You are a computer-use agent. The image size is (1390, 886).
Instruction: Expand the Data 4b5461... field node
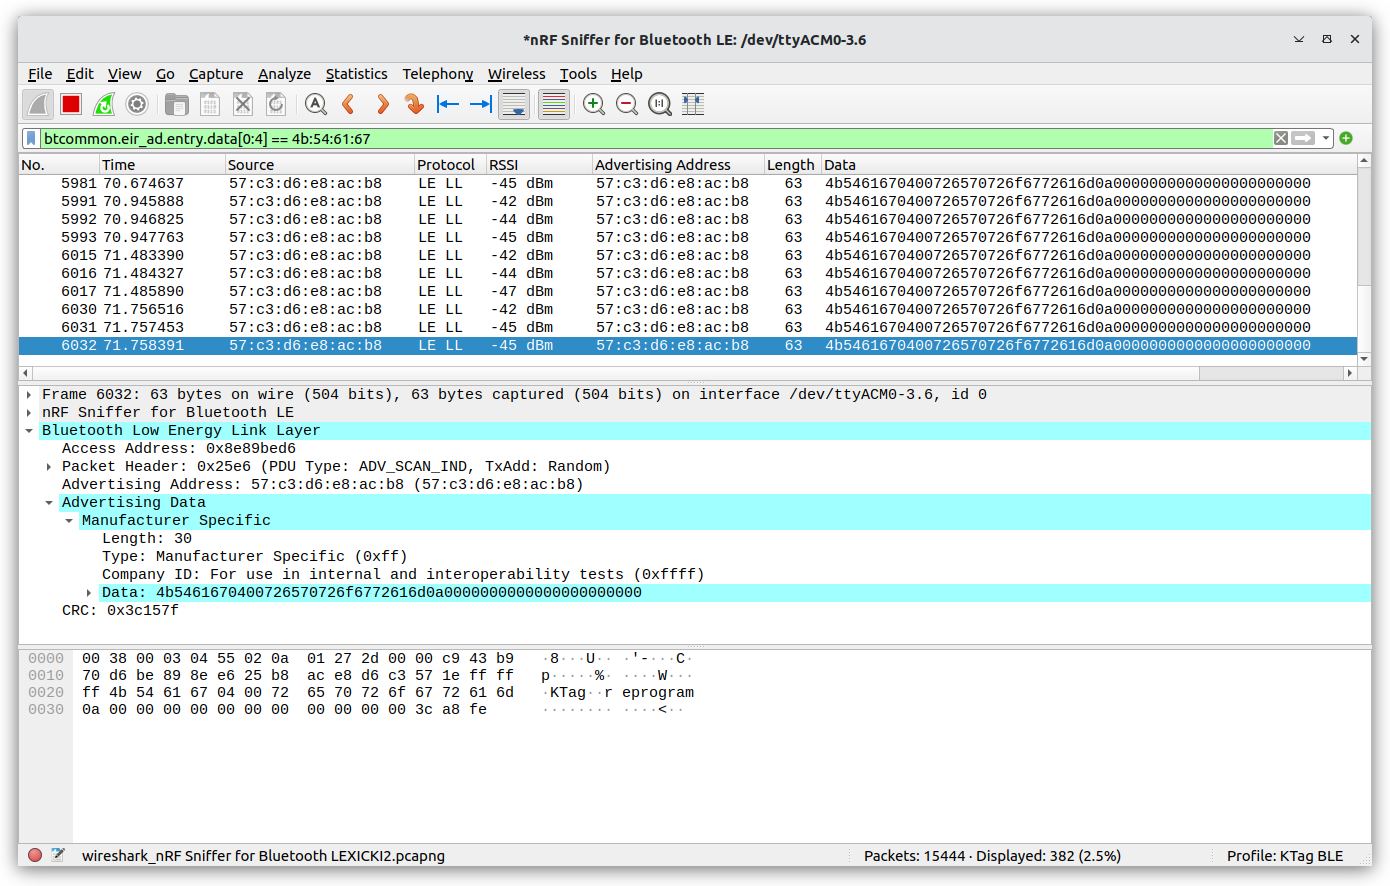(x=89, y=593)
